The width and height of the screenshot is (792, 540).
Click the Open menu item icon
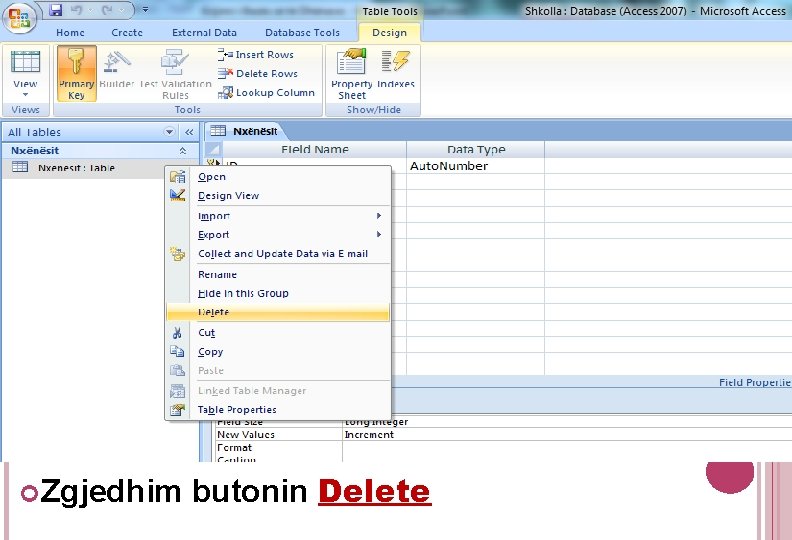178,176
